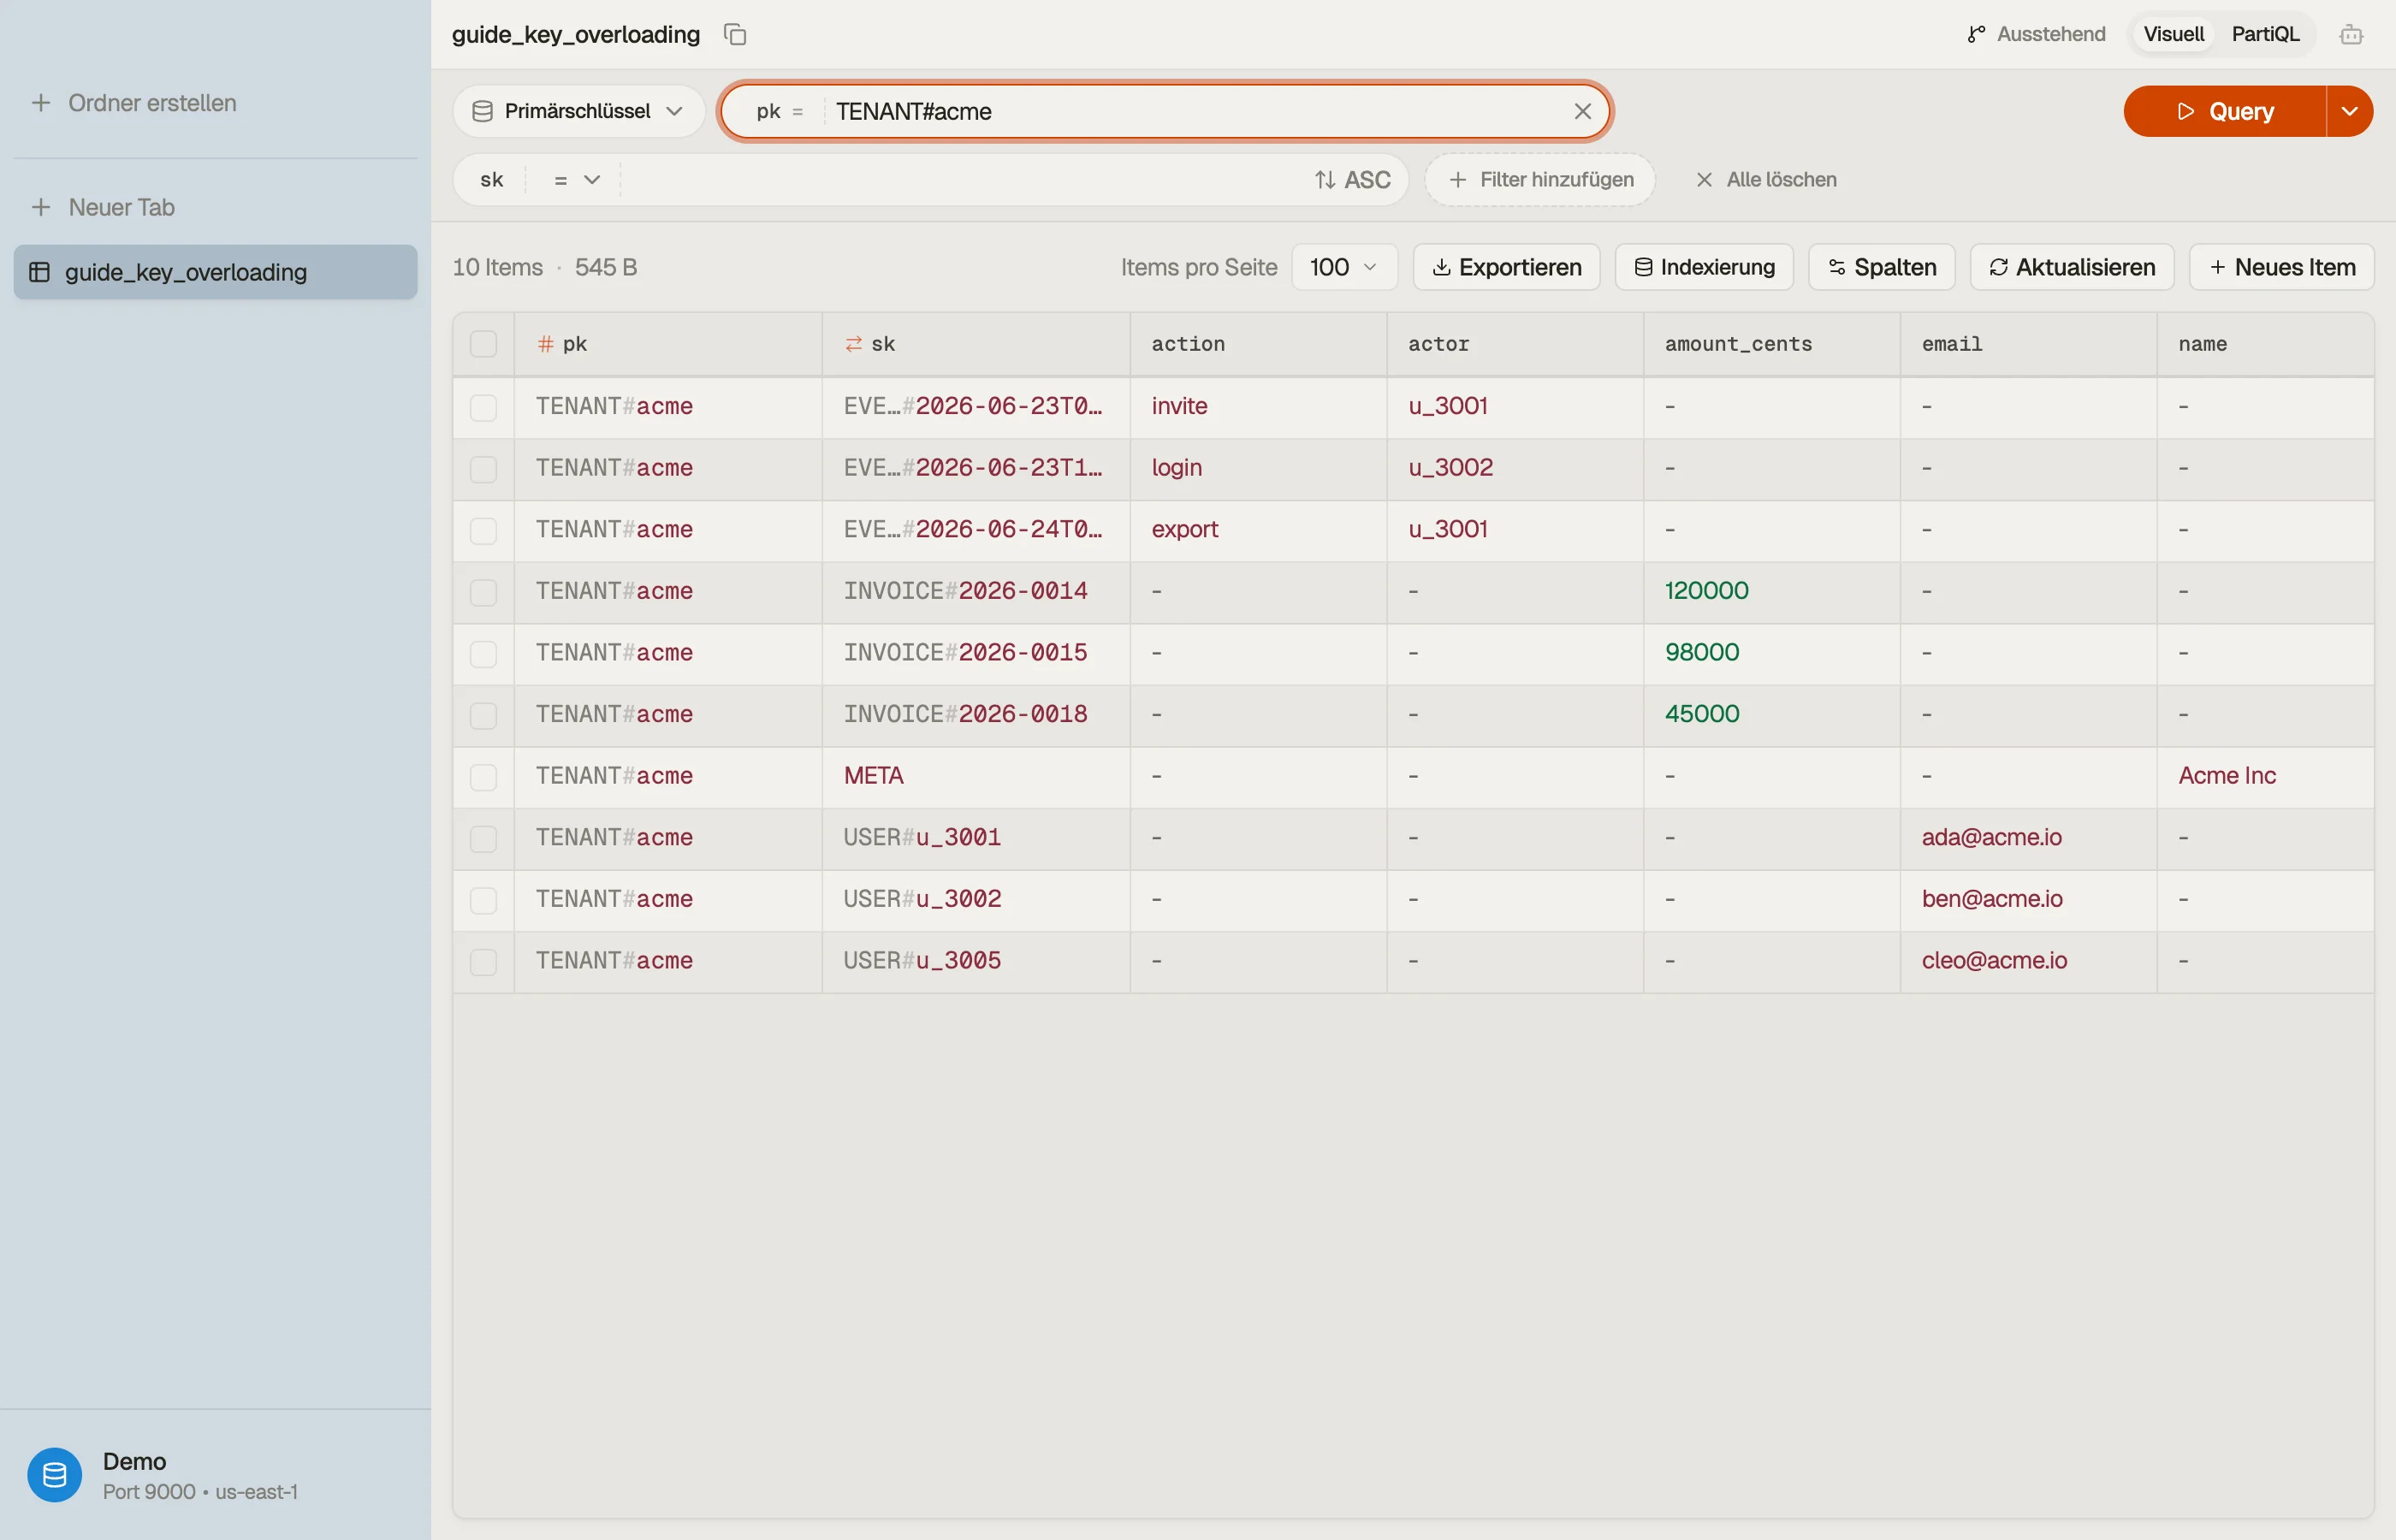Switch to PartiQL mode
Screen dimensions: 2396x1540
pos(2265,34)
